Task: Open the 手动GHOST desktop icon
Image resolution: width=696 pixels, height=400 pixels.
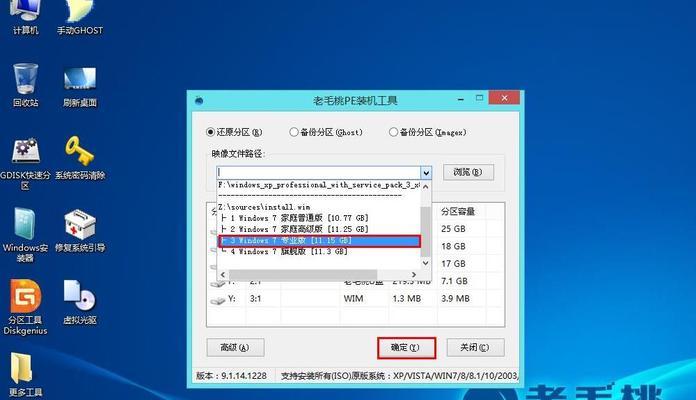Action: [x=80, y=17]
